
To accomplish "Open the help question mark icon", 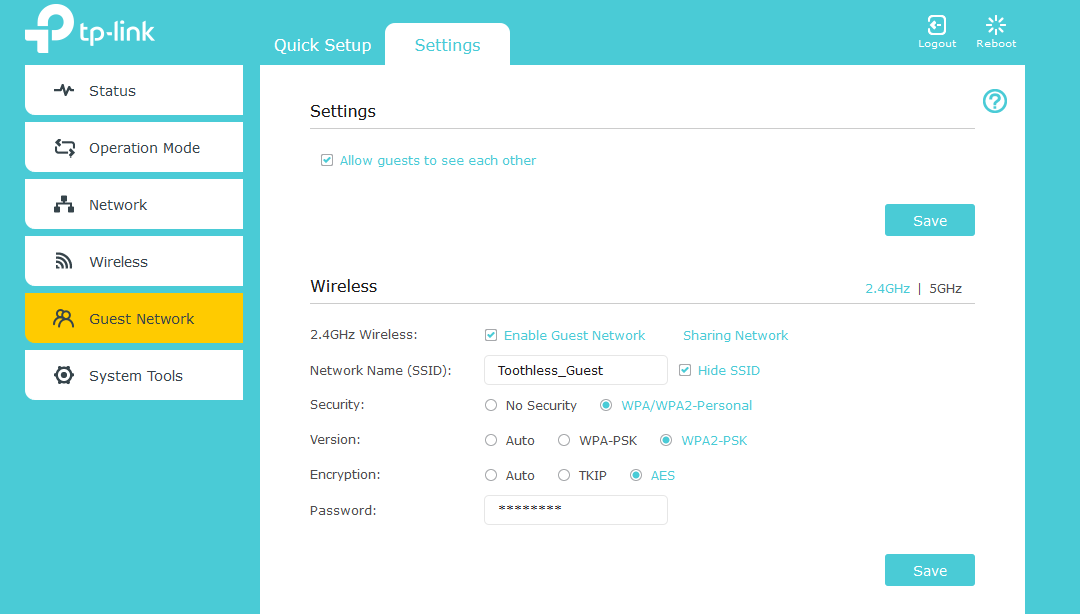I will 994,101.
